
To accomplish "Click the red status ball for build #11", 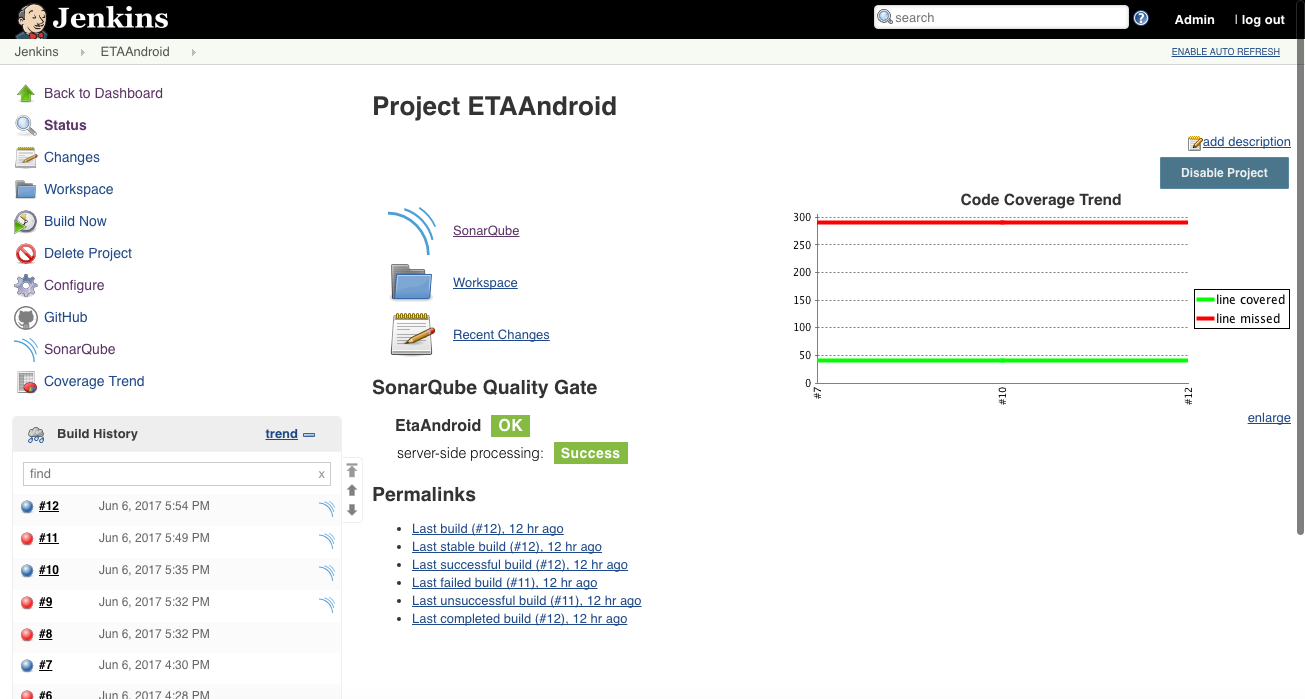I will [x=27, y=538].
